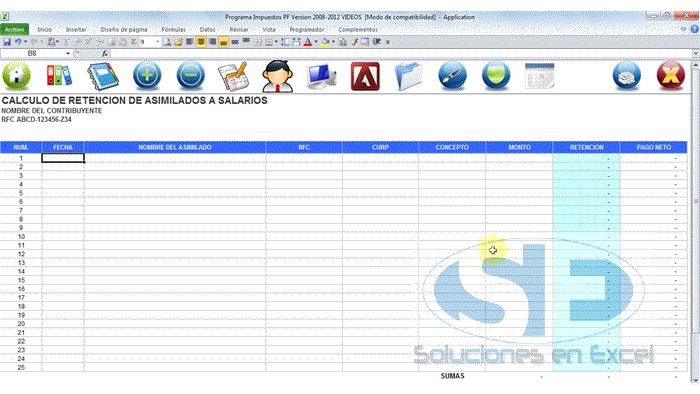Open the businessman user icon

(x=278, y=76)
